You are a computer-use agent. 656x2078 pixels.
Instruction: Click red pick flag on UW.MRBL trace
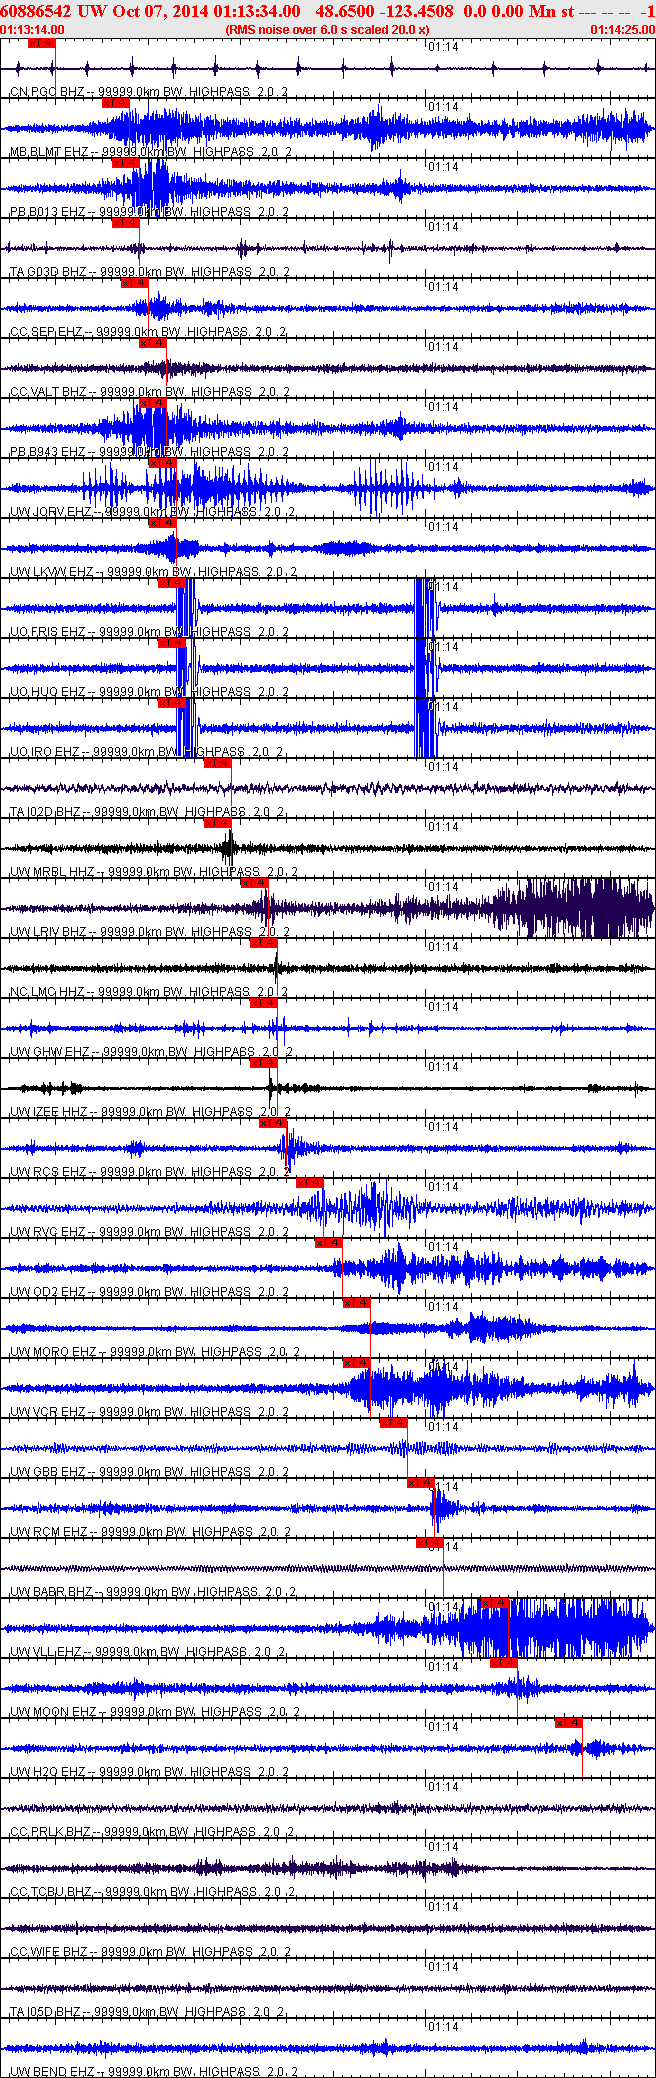(x=218, y=823)
